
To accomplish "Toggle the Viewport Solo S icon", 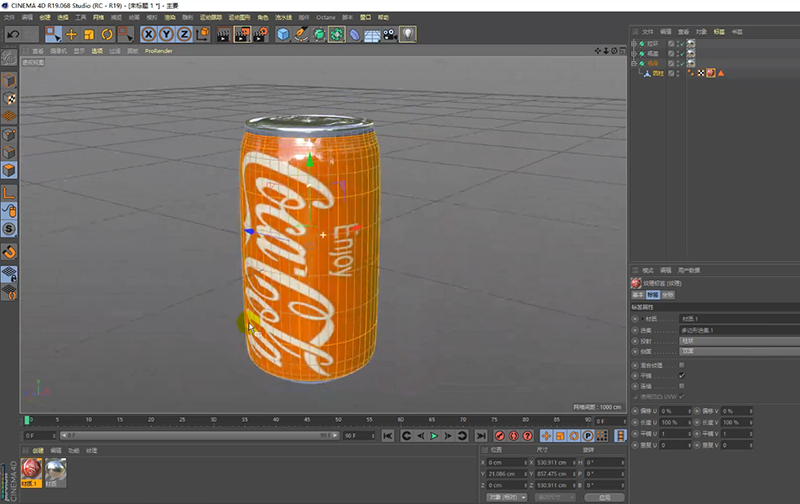I will click(x=9, y=229).
